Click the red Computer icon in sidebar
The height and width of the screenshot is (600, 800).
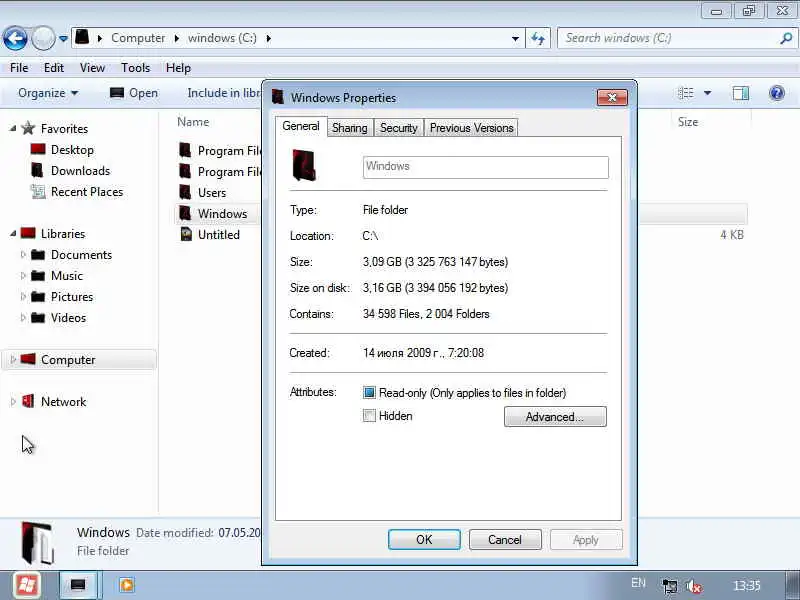[28, 359]
